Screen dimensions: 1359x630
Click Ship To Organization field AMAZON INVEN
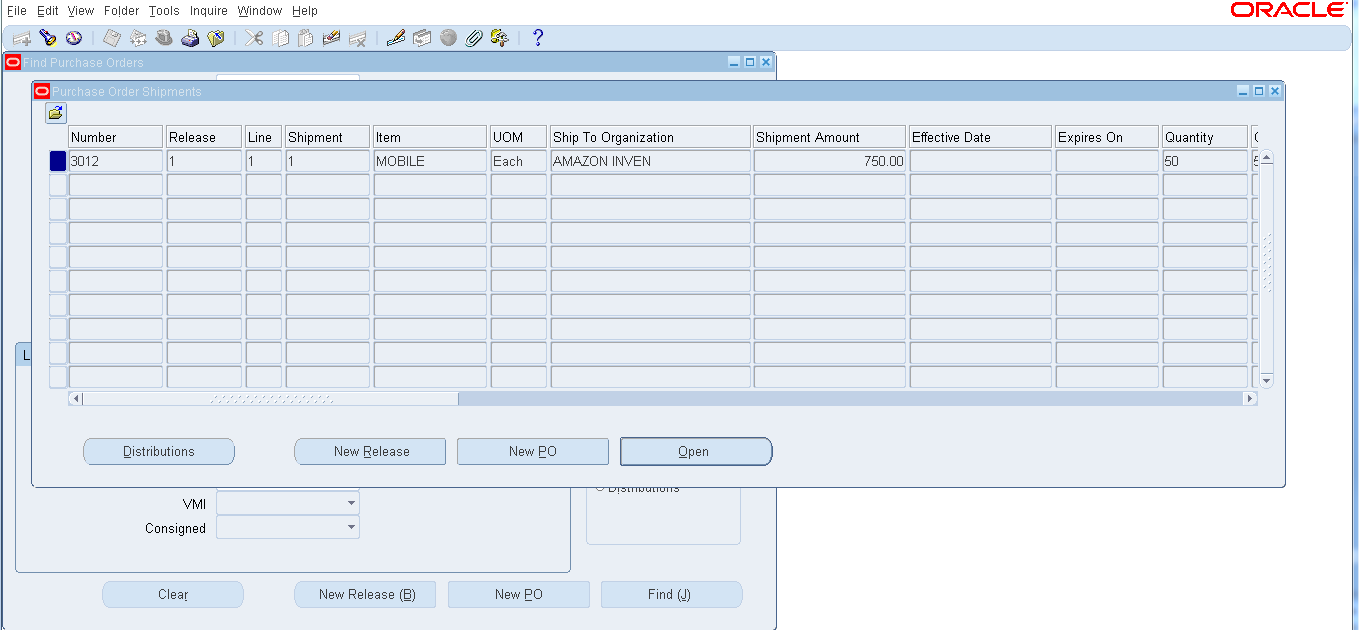tap(650, 161)
